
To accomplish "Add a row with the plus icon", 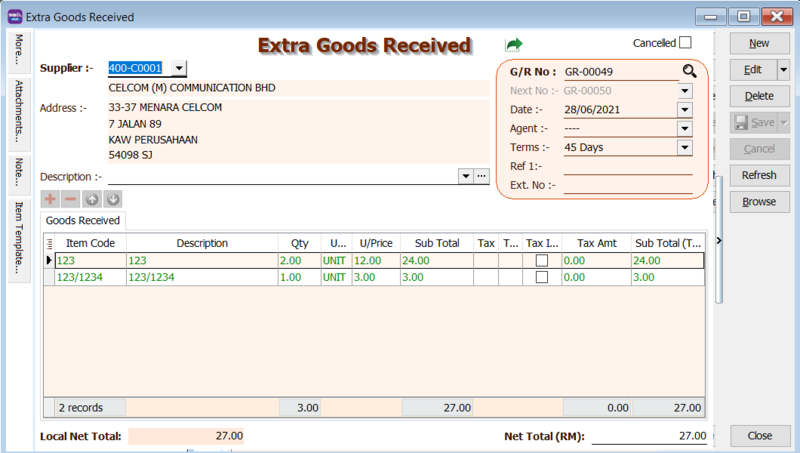I will point(51,199).
